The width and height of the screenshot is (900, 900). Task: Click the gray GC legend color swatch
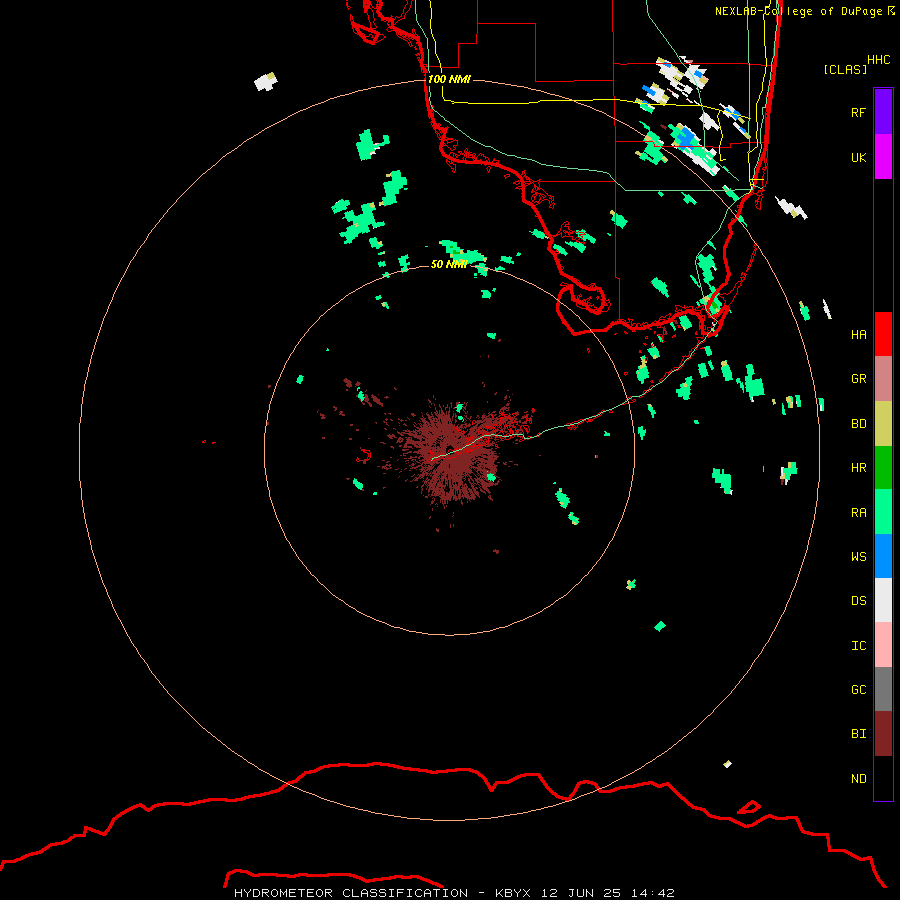click(883, 689)
